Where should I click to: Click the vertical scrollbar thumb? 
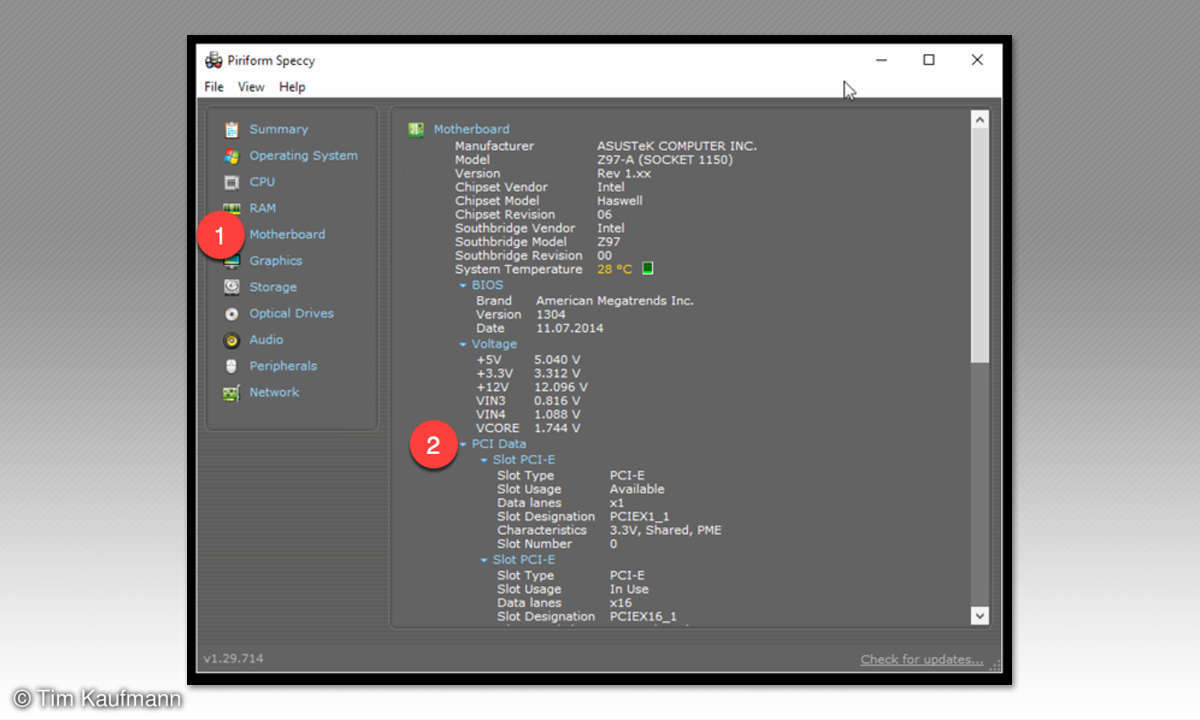pos(980,245)
